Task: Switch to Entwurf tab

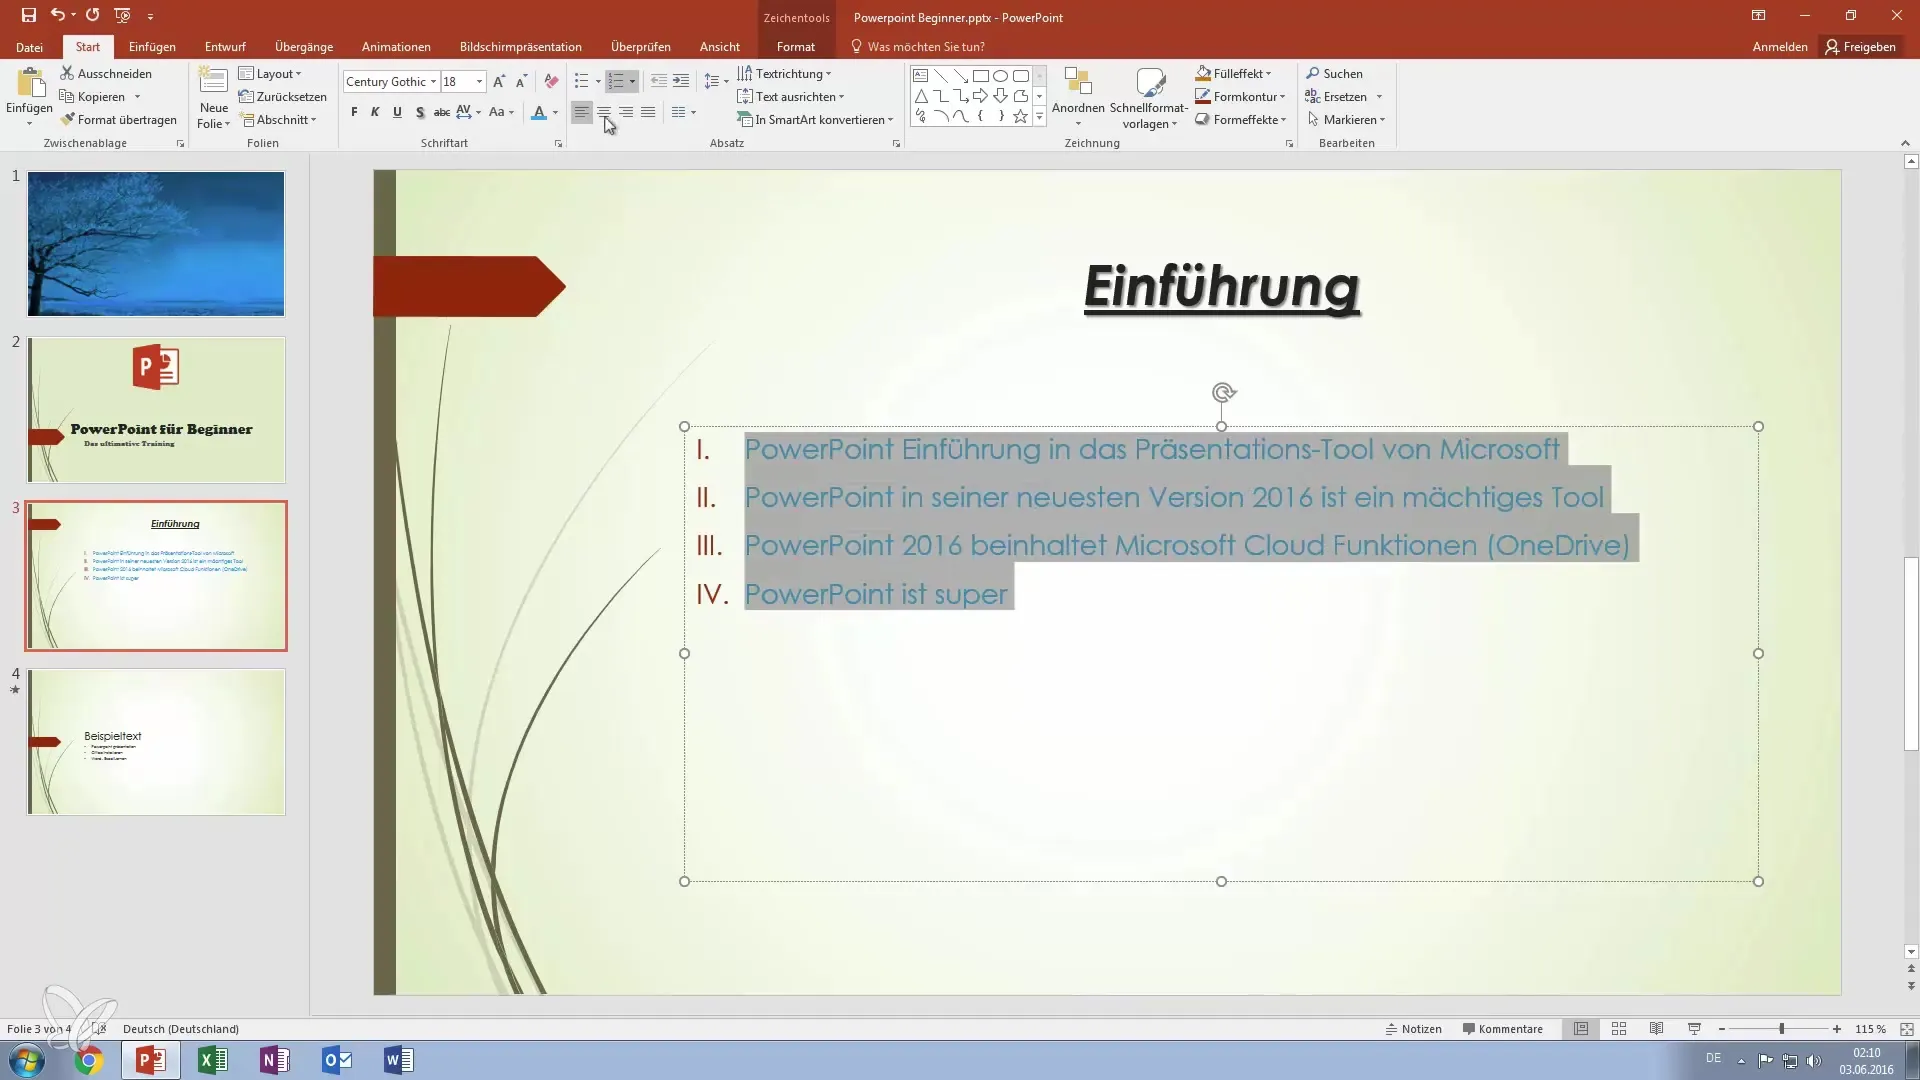Action: [x=225, y=47]
